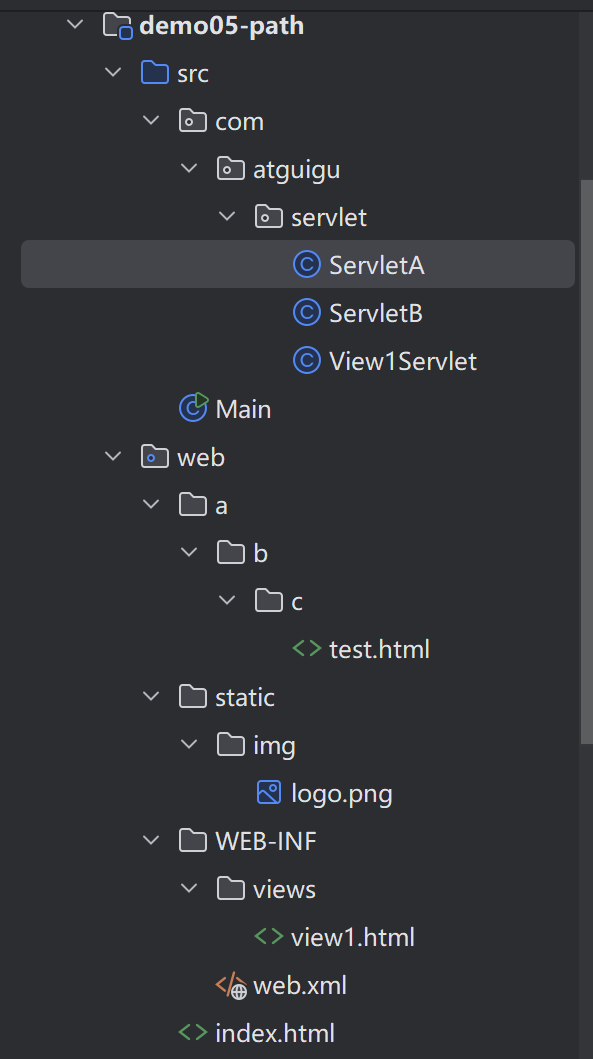Collapse the demo05-path module chevron
This screenshot has width=593, height=1059.
tap(75, 25)
